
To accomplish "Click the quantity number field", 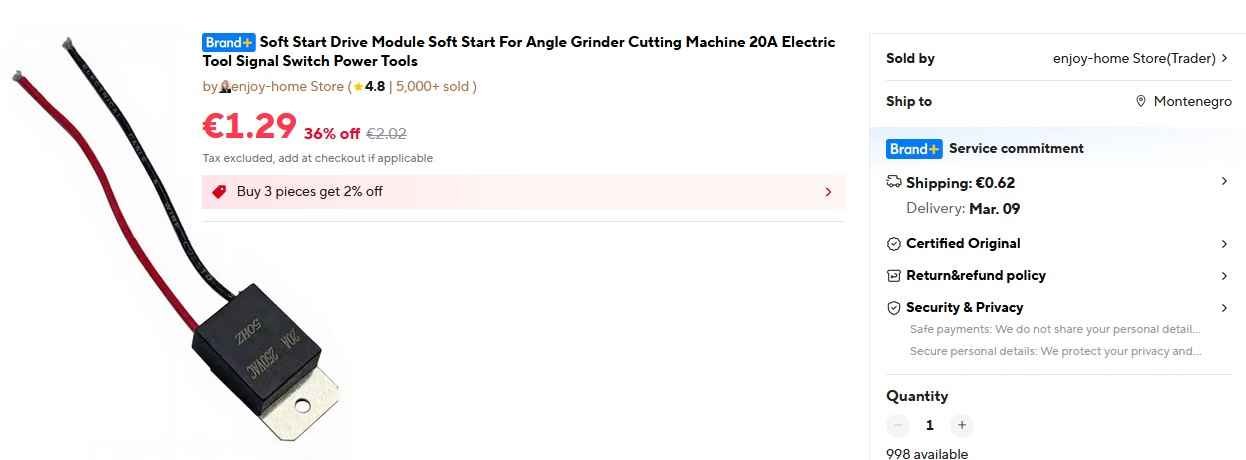I will click(929, 425).
